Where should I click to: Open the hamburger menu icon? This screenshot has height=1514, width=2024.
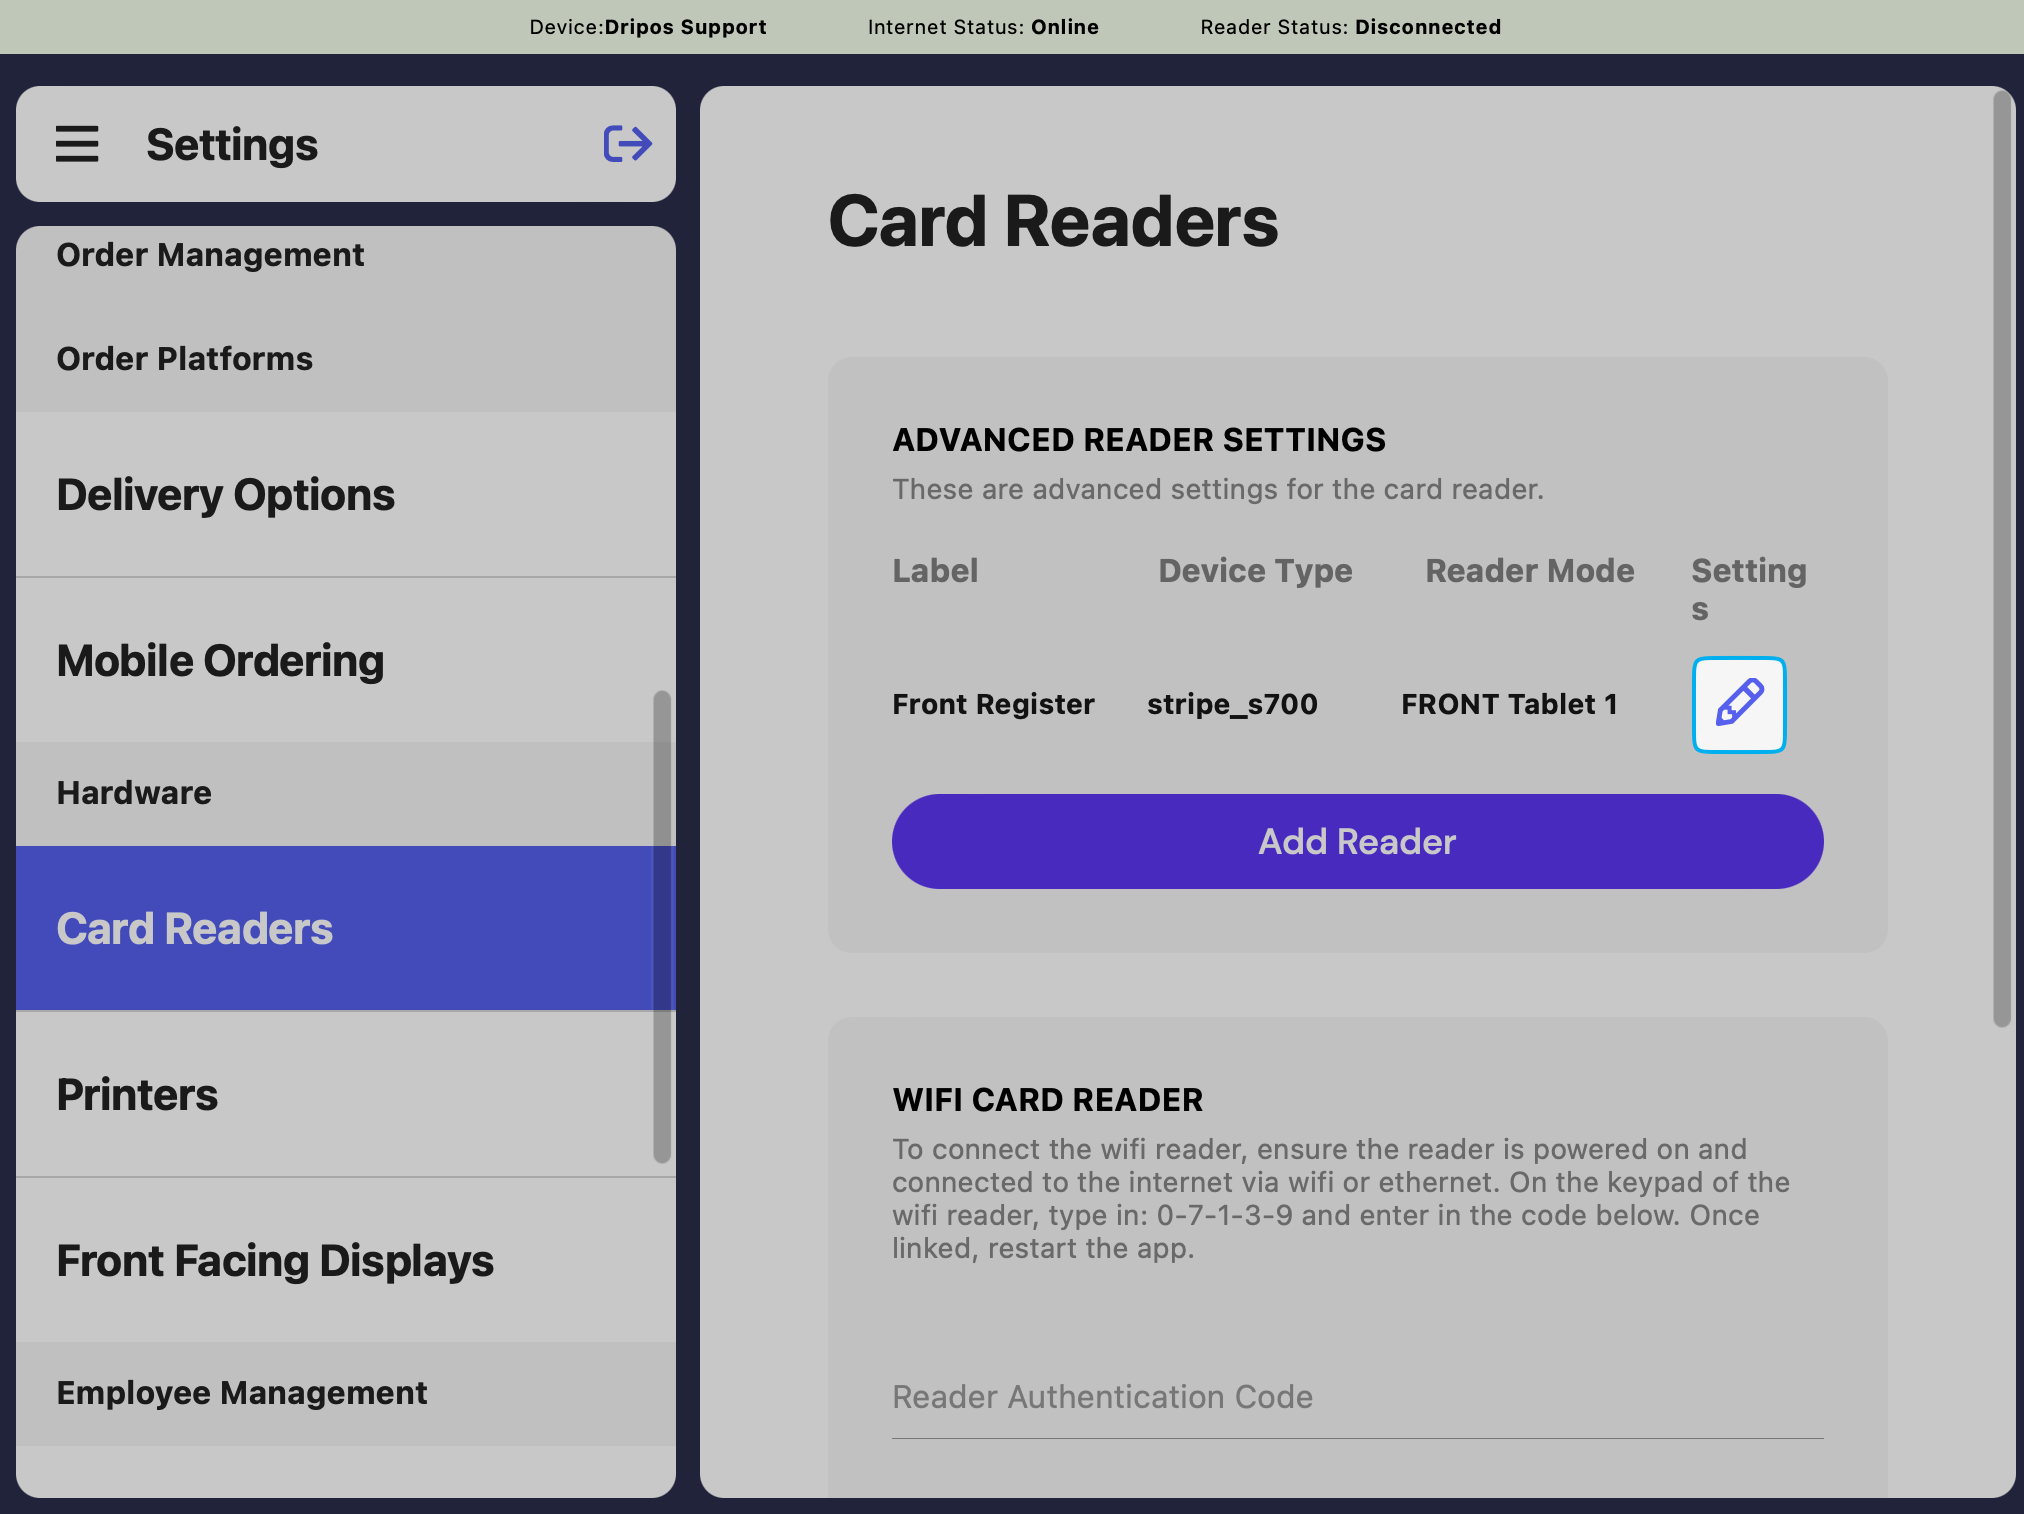(x=77, y=144)
